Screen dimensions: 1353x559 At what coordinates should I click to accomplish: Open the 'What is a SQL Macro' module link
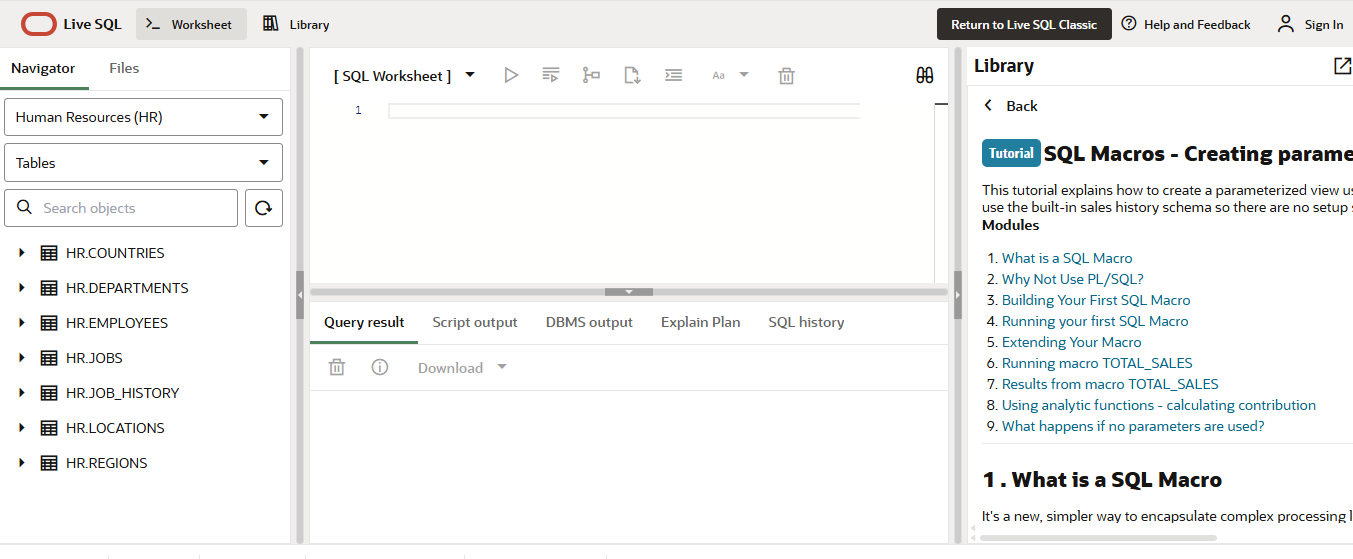[x=1067, y=258]
